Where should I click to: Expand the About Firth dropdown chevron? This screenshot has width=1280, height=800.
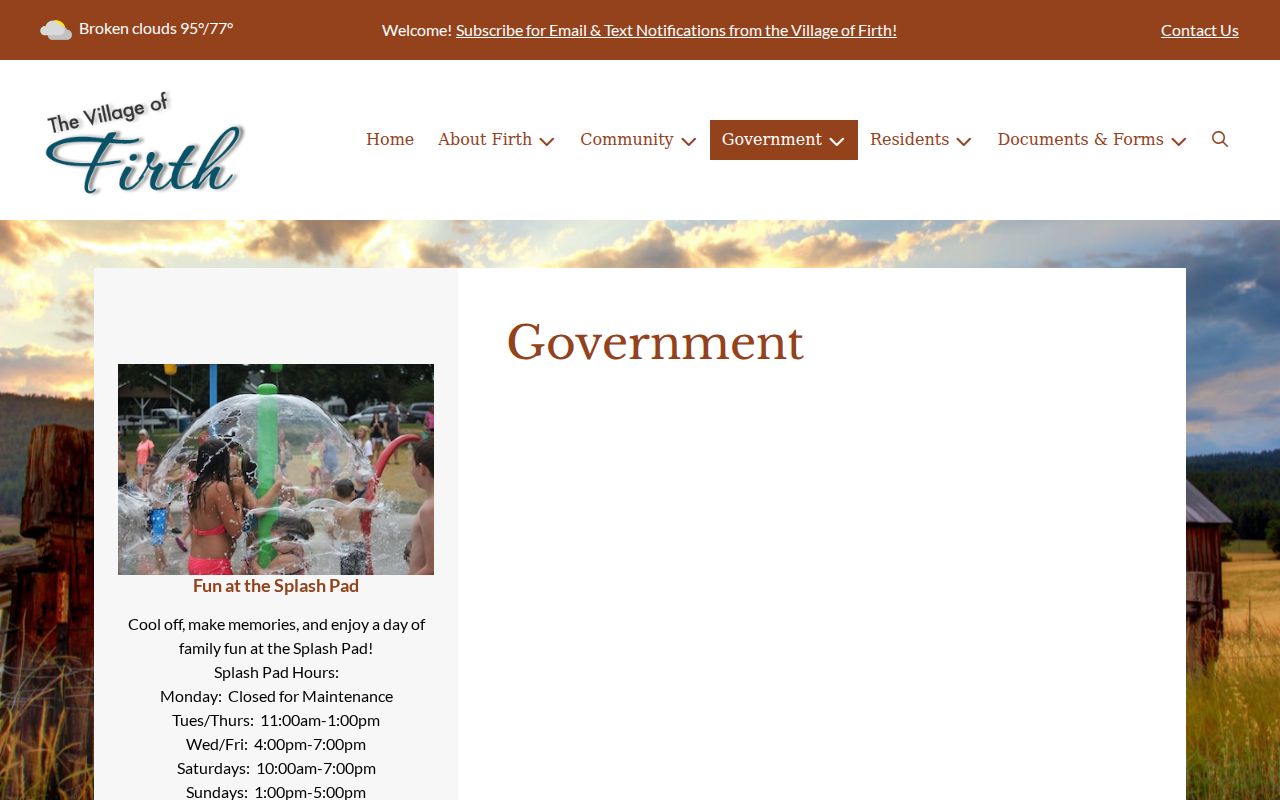[547, 141]
